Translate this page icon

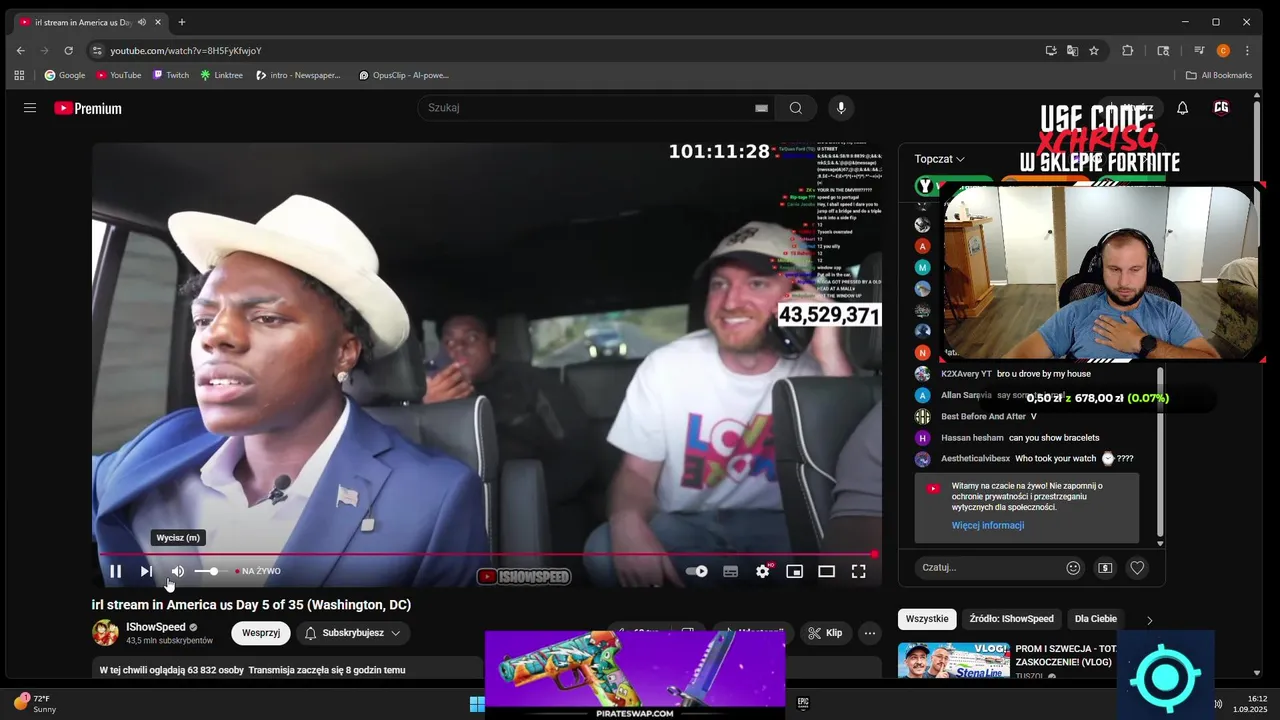(x=1072, y=50)
